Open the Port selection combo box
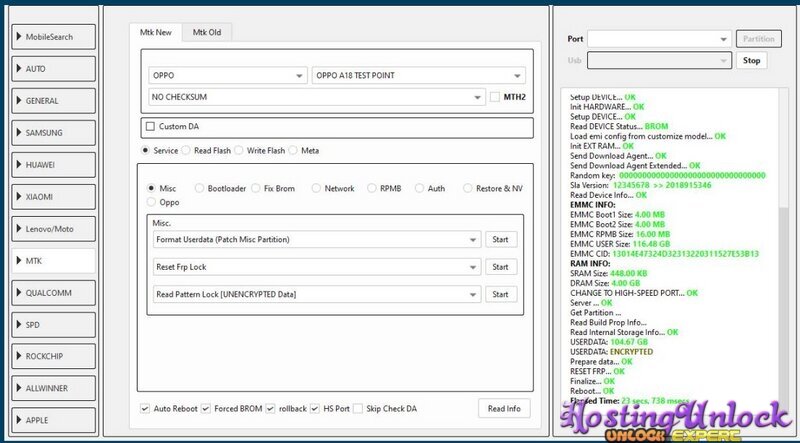The height and width of the screenshot is (443, 800). coord(659,39)
